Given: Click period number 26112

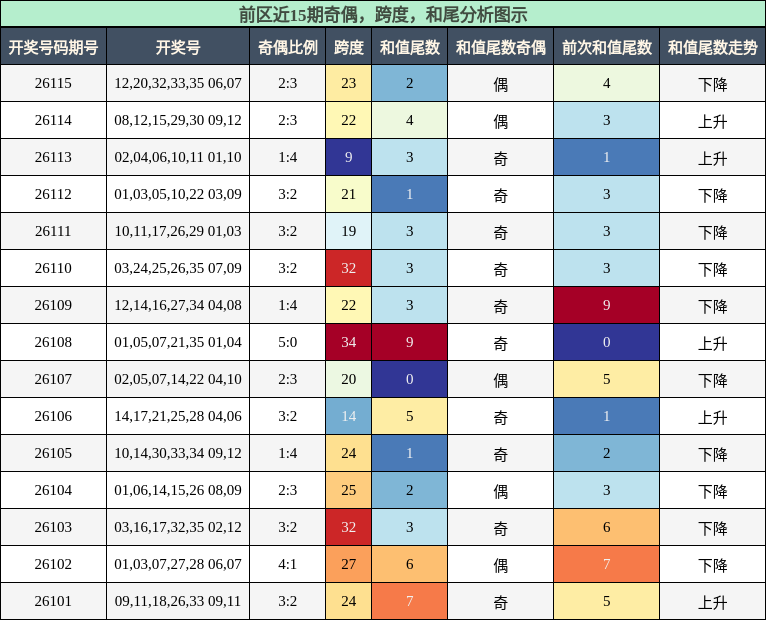Looking at the screenshot, I should (x=53, y=194).
